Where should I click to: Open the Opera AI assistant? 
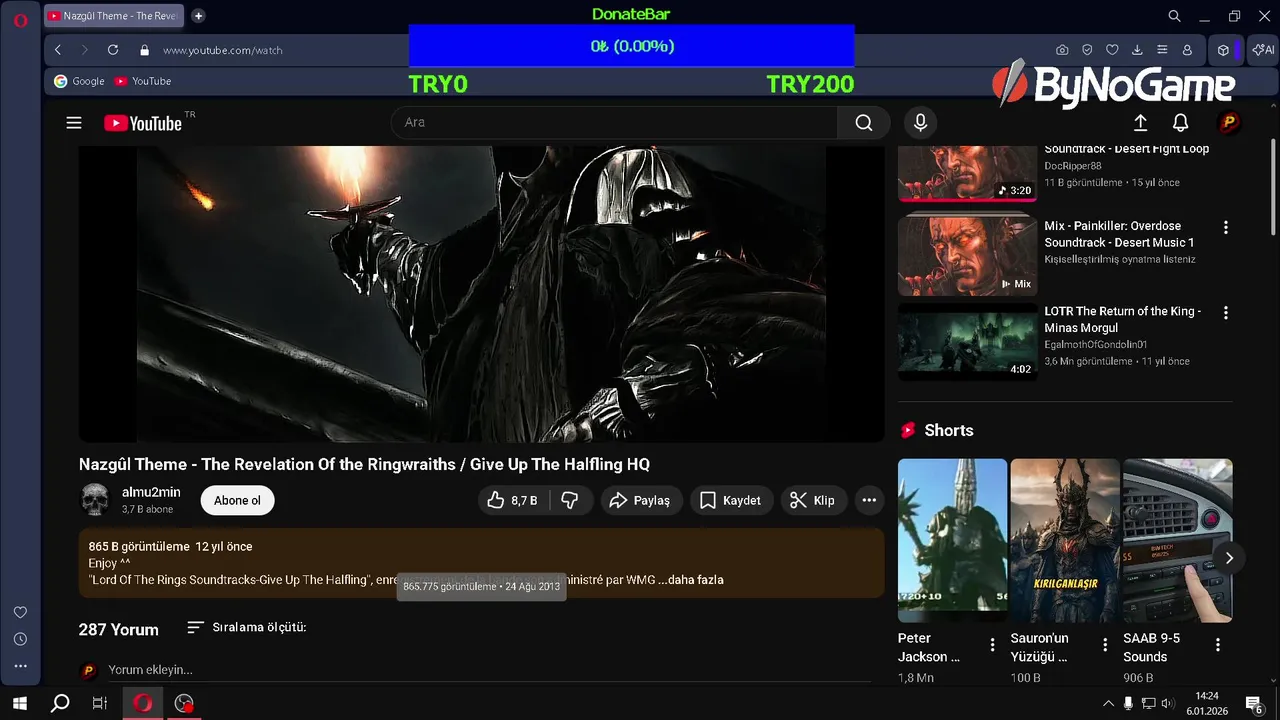(1262, 50)
